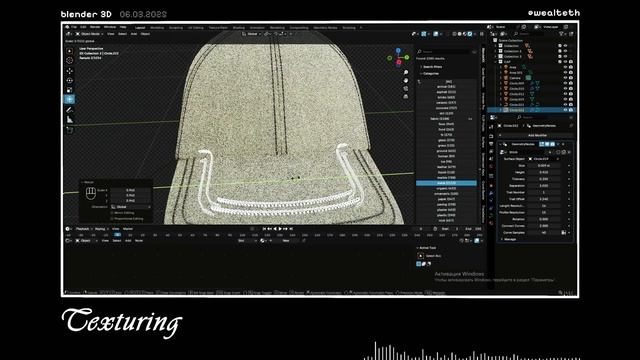The image size is (640, 360).
Task: Open the Object Mode dropdown
Action: point(89,34)
